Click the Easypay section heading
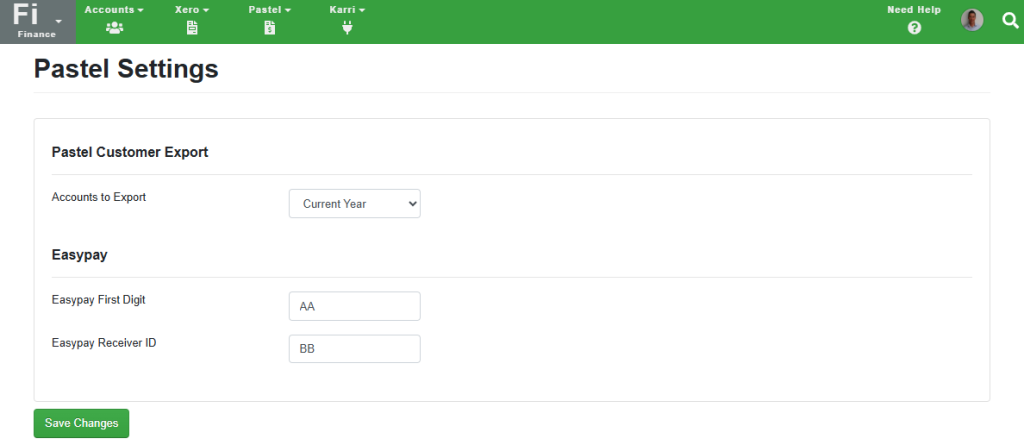Image resolution: width=1024 pixels, height=445 pixels. (x=80, y=255)
